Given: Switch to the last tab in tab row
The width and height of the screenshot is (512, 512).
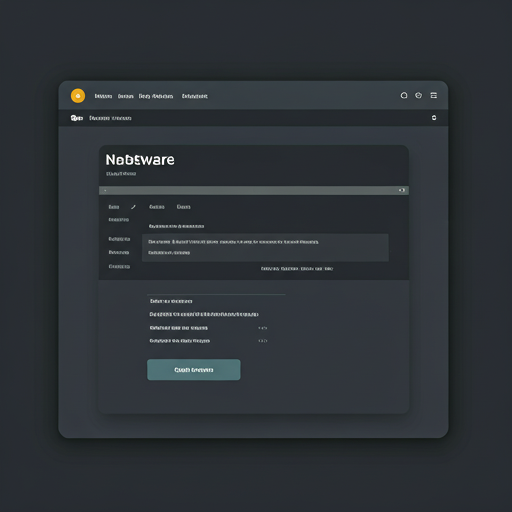Looking at the screenshot, I should pyautogui.click(x=184, y=207).
